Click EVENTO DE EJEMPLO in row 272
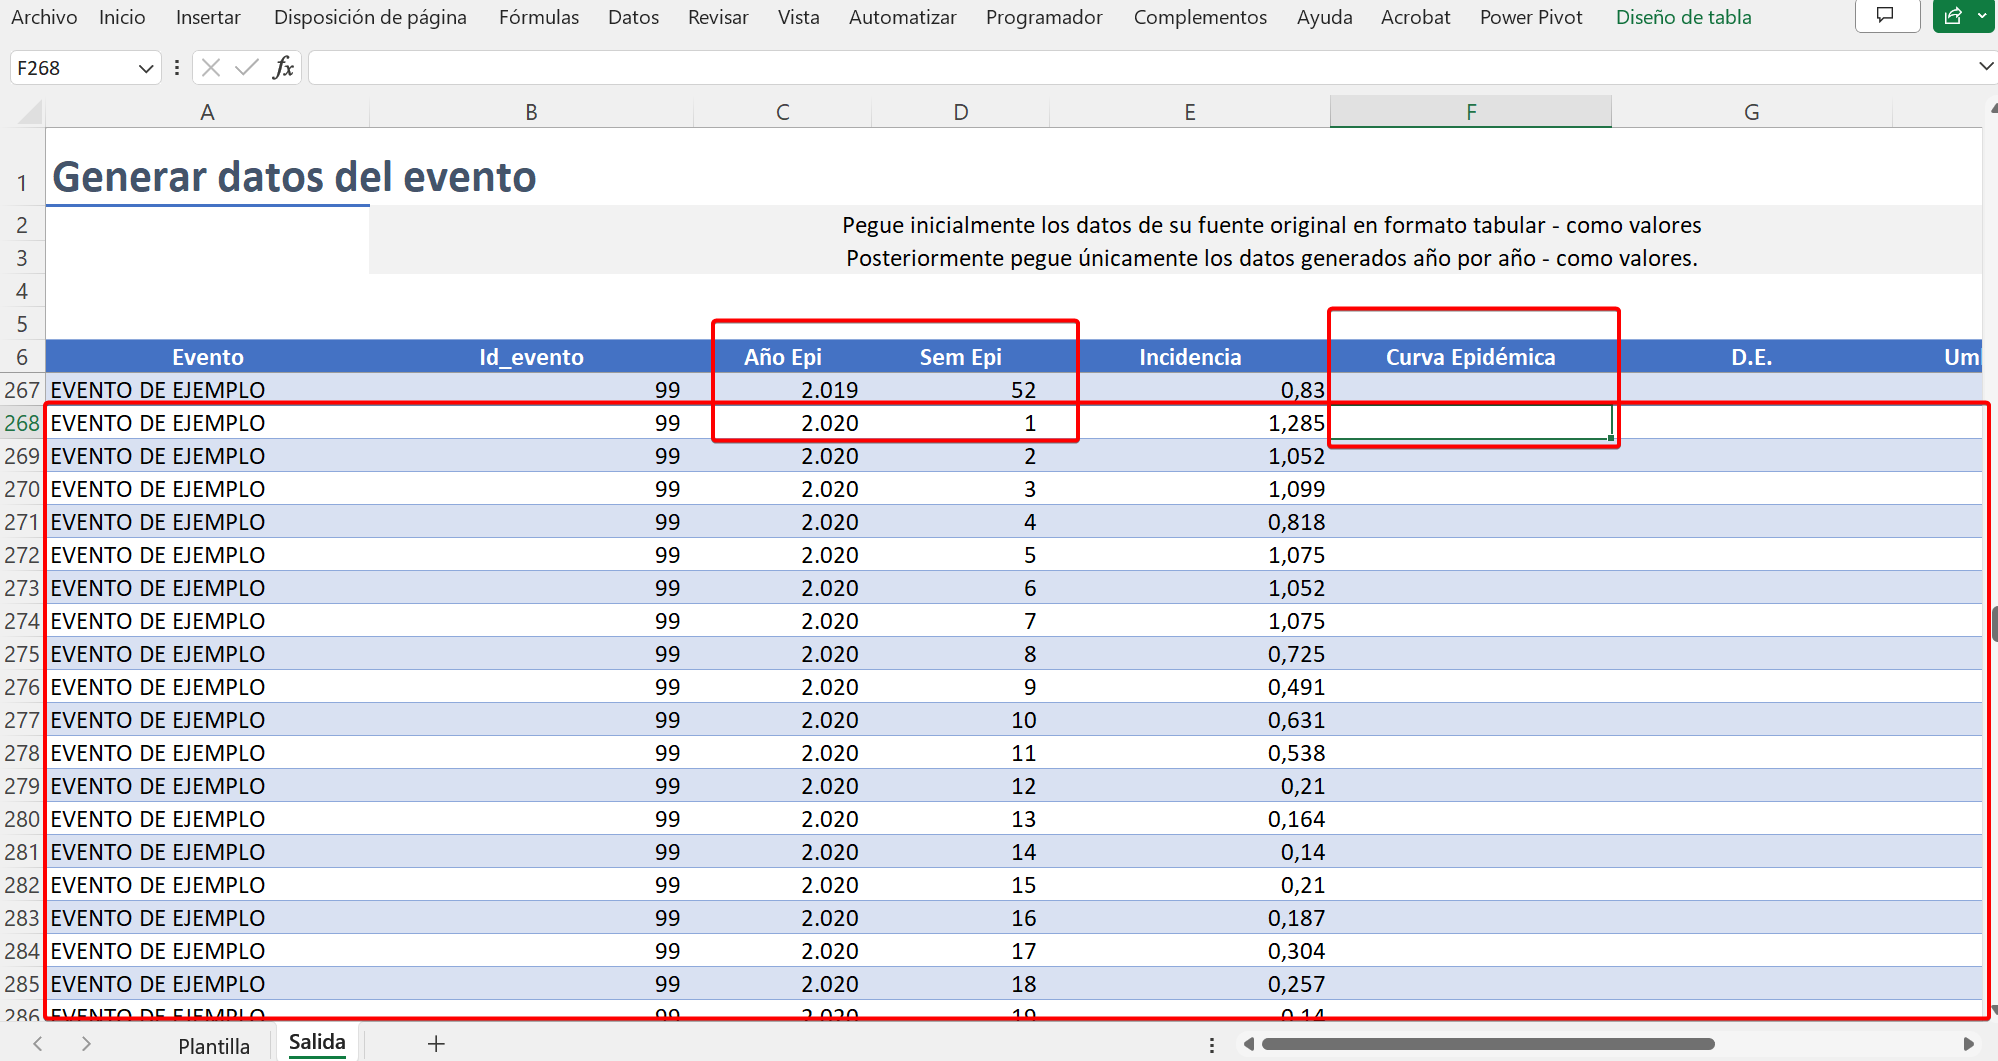1998x1061 pixels. (x=158, y=555)
